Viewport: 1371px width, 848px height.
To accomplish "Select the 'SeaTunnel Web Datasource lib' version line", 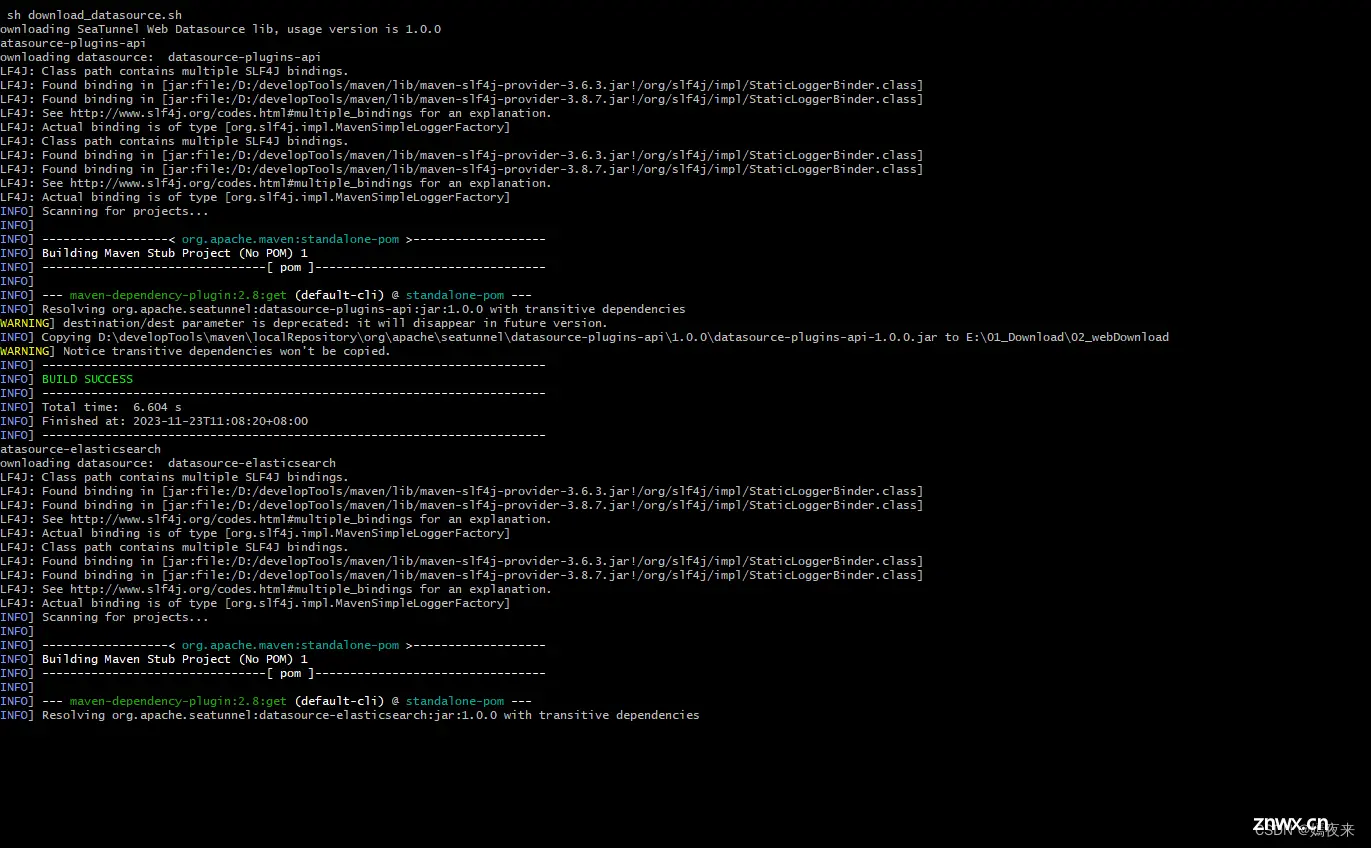I will coord(220,29).
